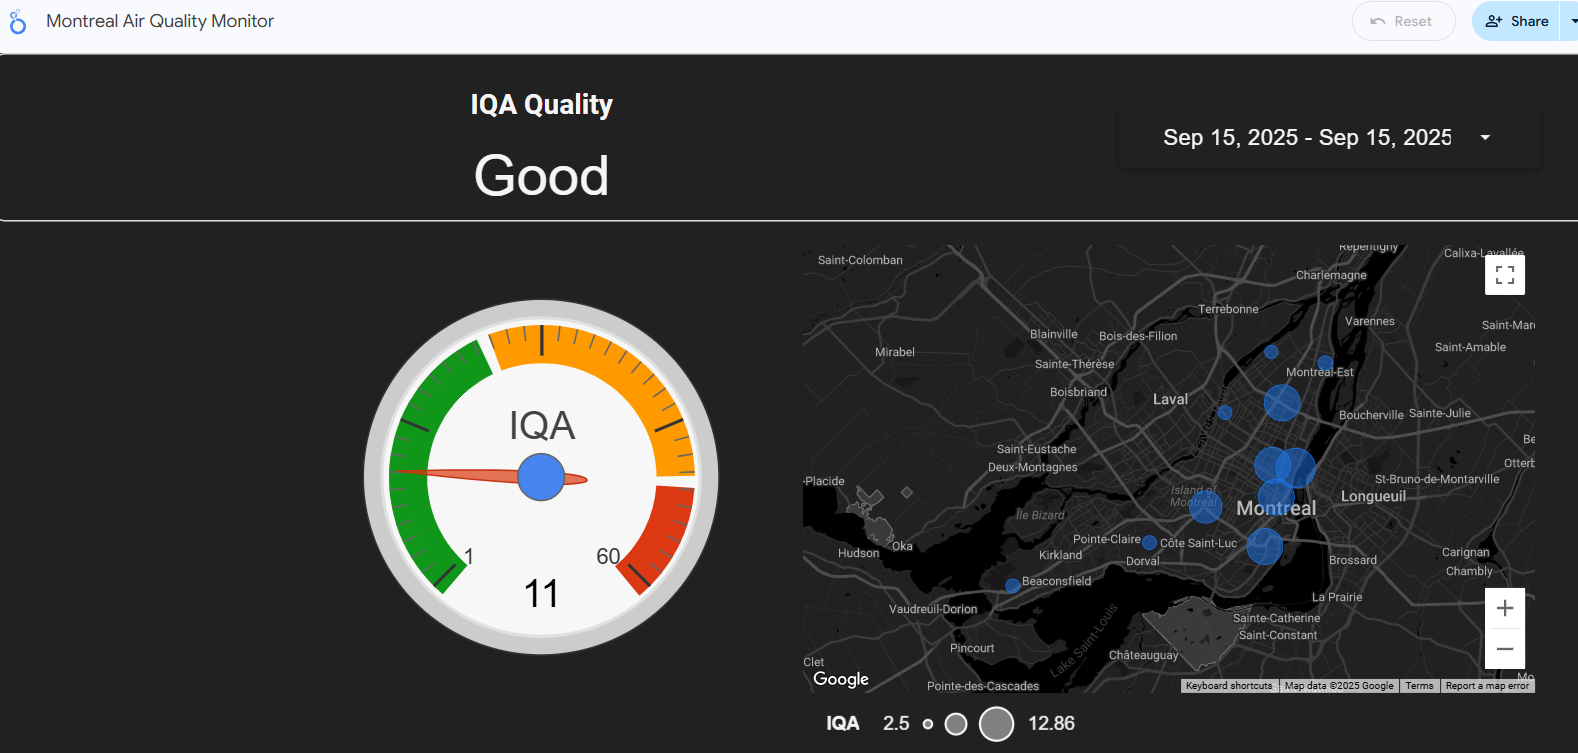Click the IQA gauge value 11
The image size is (1578, 753).
[541, 594]
